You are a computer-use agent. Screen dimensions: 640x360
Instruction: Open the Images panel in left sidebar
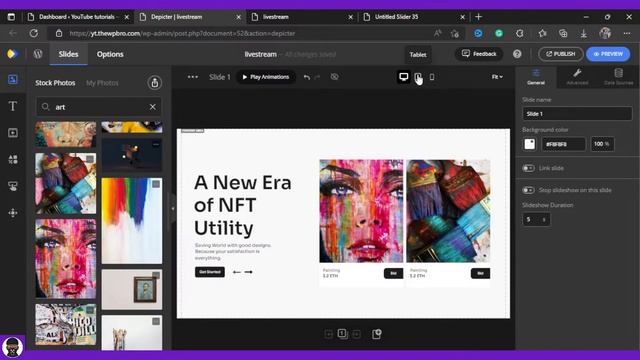click(x=13, y=79)
